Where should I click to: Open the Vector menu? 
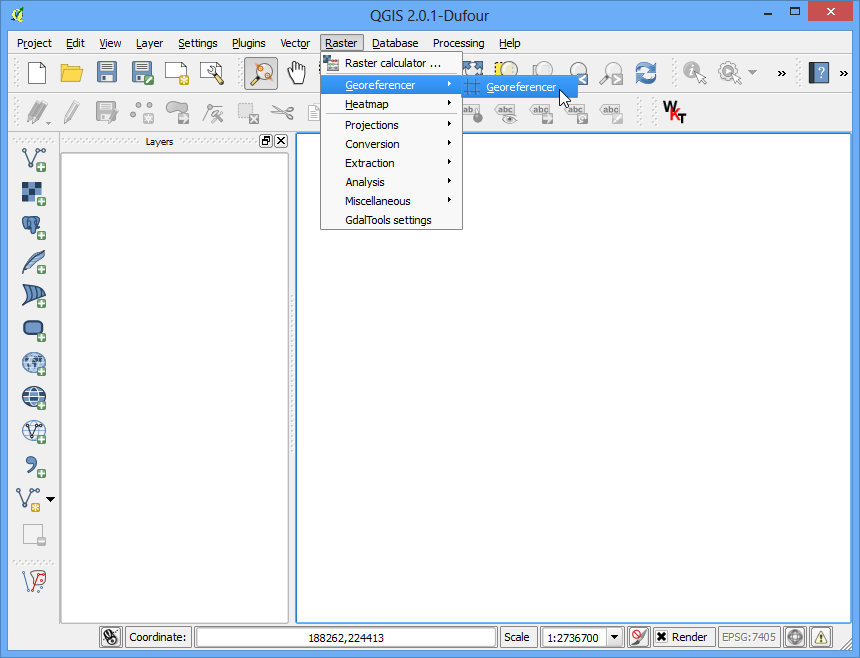[x=295, y=43]
